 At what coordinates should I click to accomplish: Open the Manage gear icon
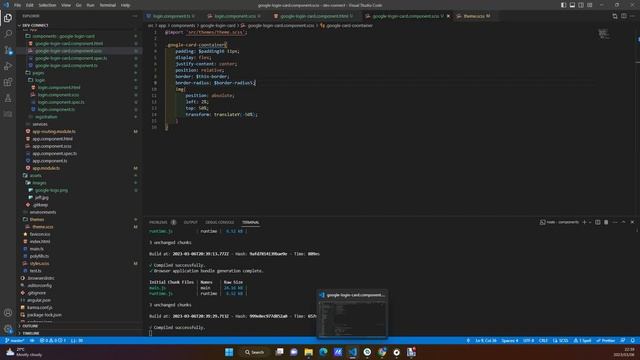pos(8,329)
